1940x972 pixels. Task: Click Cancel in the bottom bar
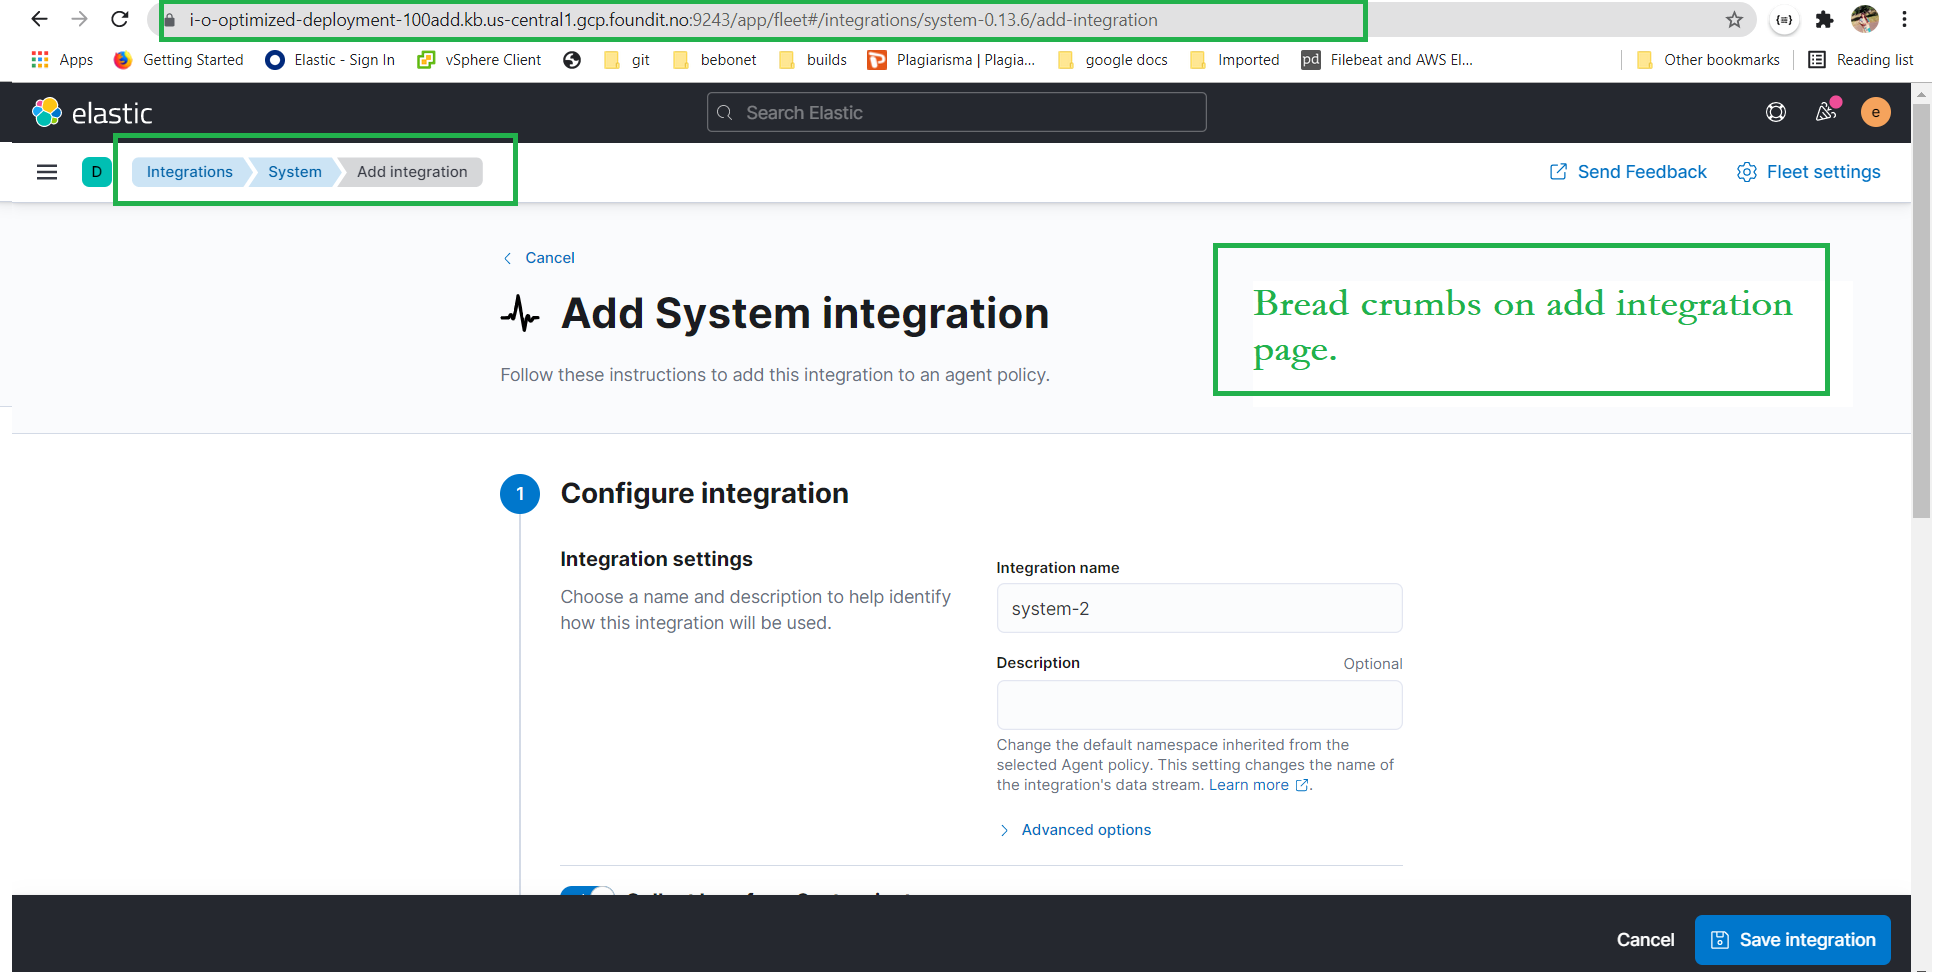point(1645,940)
